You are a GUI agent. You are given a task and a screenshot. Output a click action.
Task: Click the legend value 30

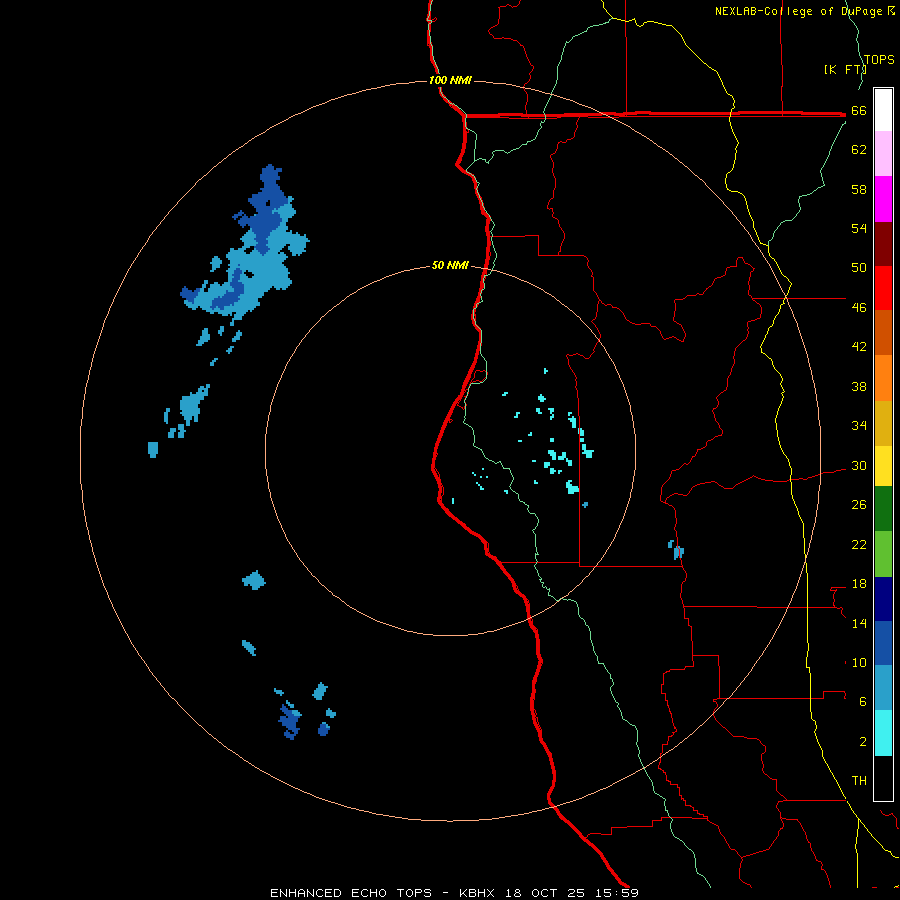(859, 465)
